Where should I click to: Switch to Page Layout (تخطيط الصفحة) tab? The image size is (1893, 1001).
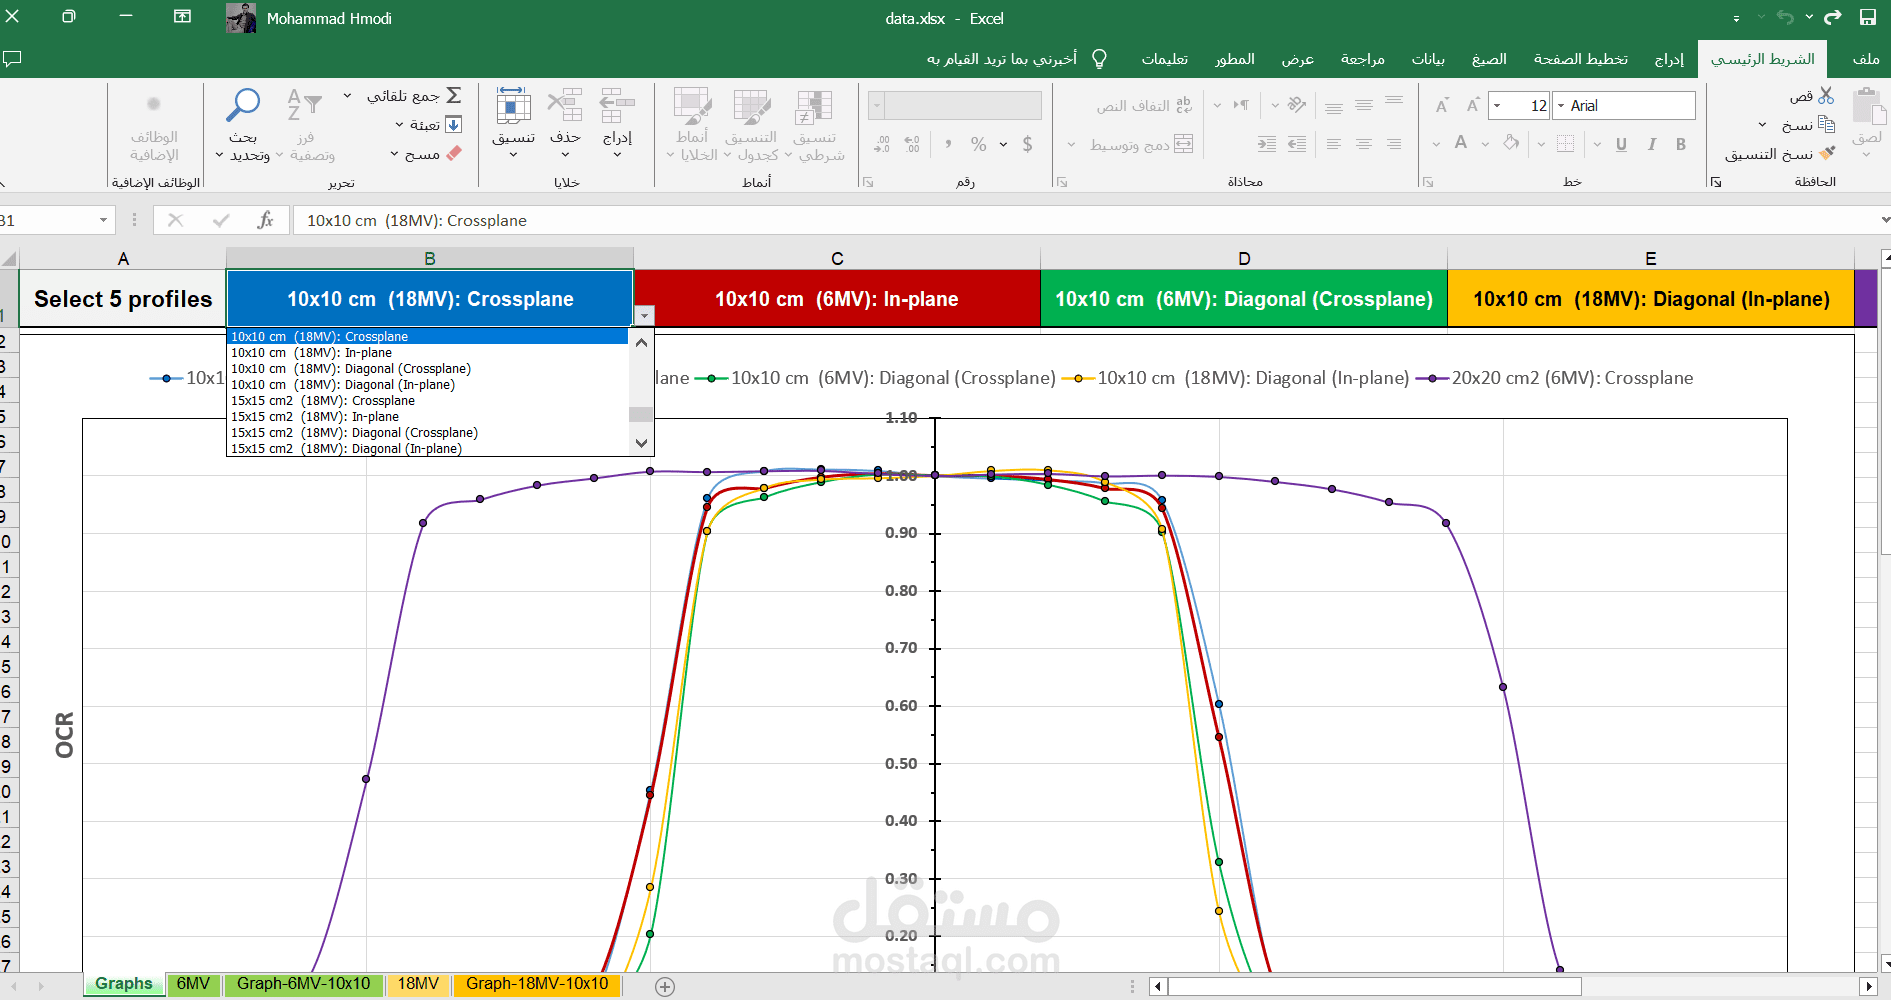click(1580, 59)
